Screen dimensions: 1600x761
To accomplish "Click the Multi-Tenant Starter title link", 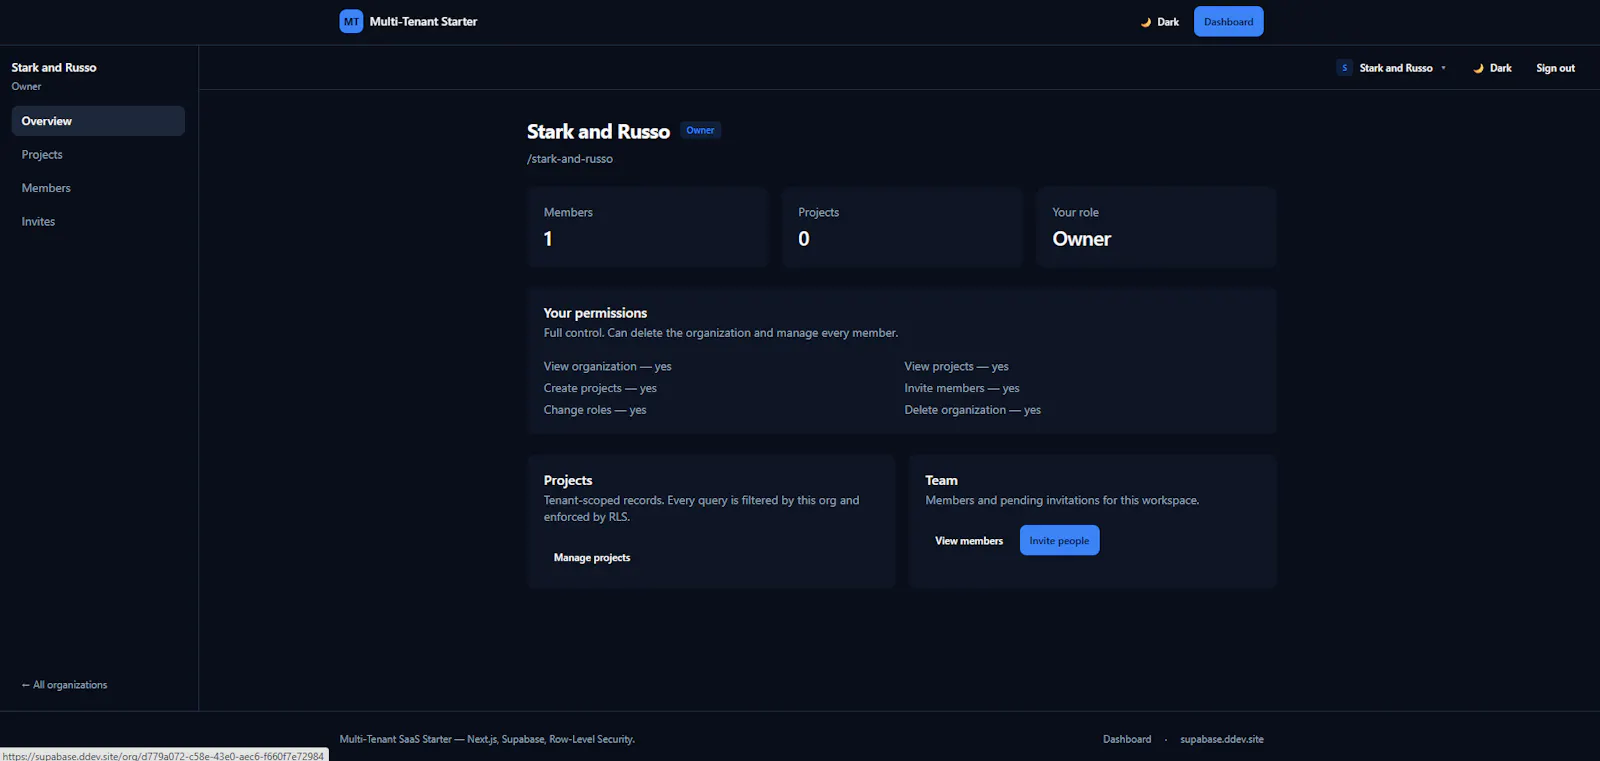I will (x=423, y=22).
